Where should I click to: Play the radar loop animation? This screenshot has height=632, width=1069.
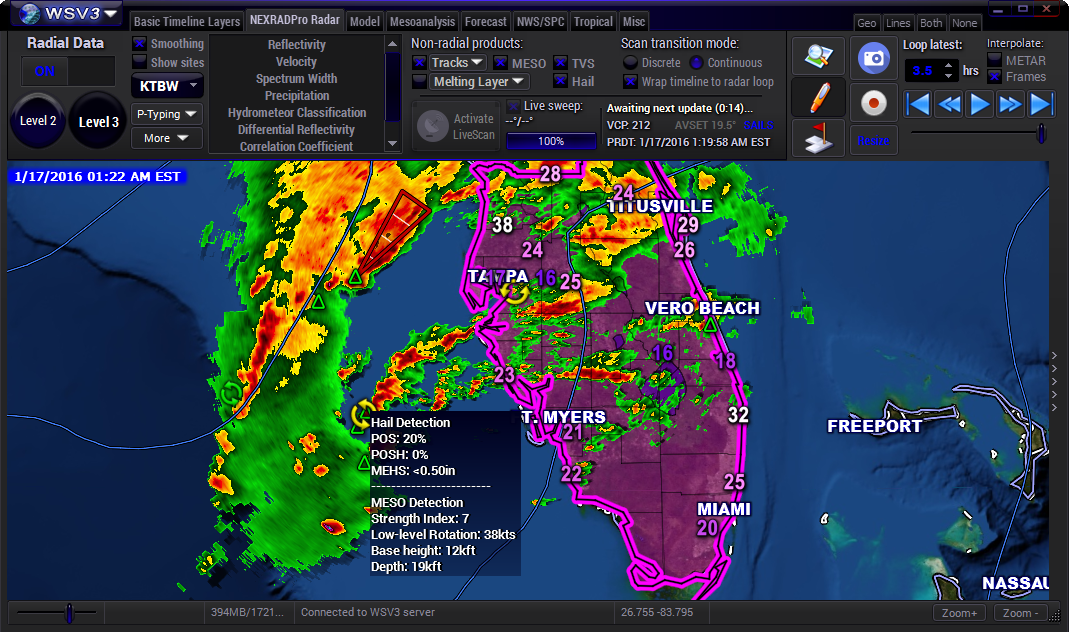tap(980, 104)
